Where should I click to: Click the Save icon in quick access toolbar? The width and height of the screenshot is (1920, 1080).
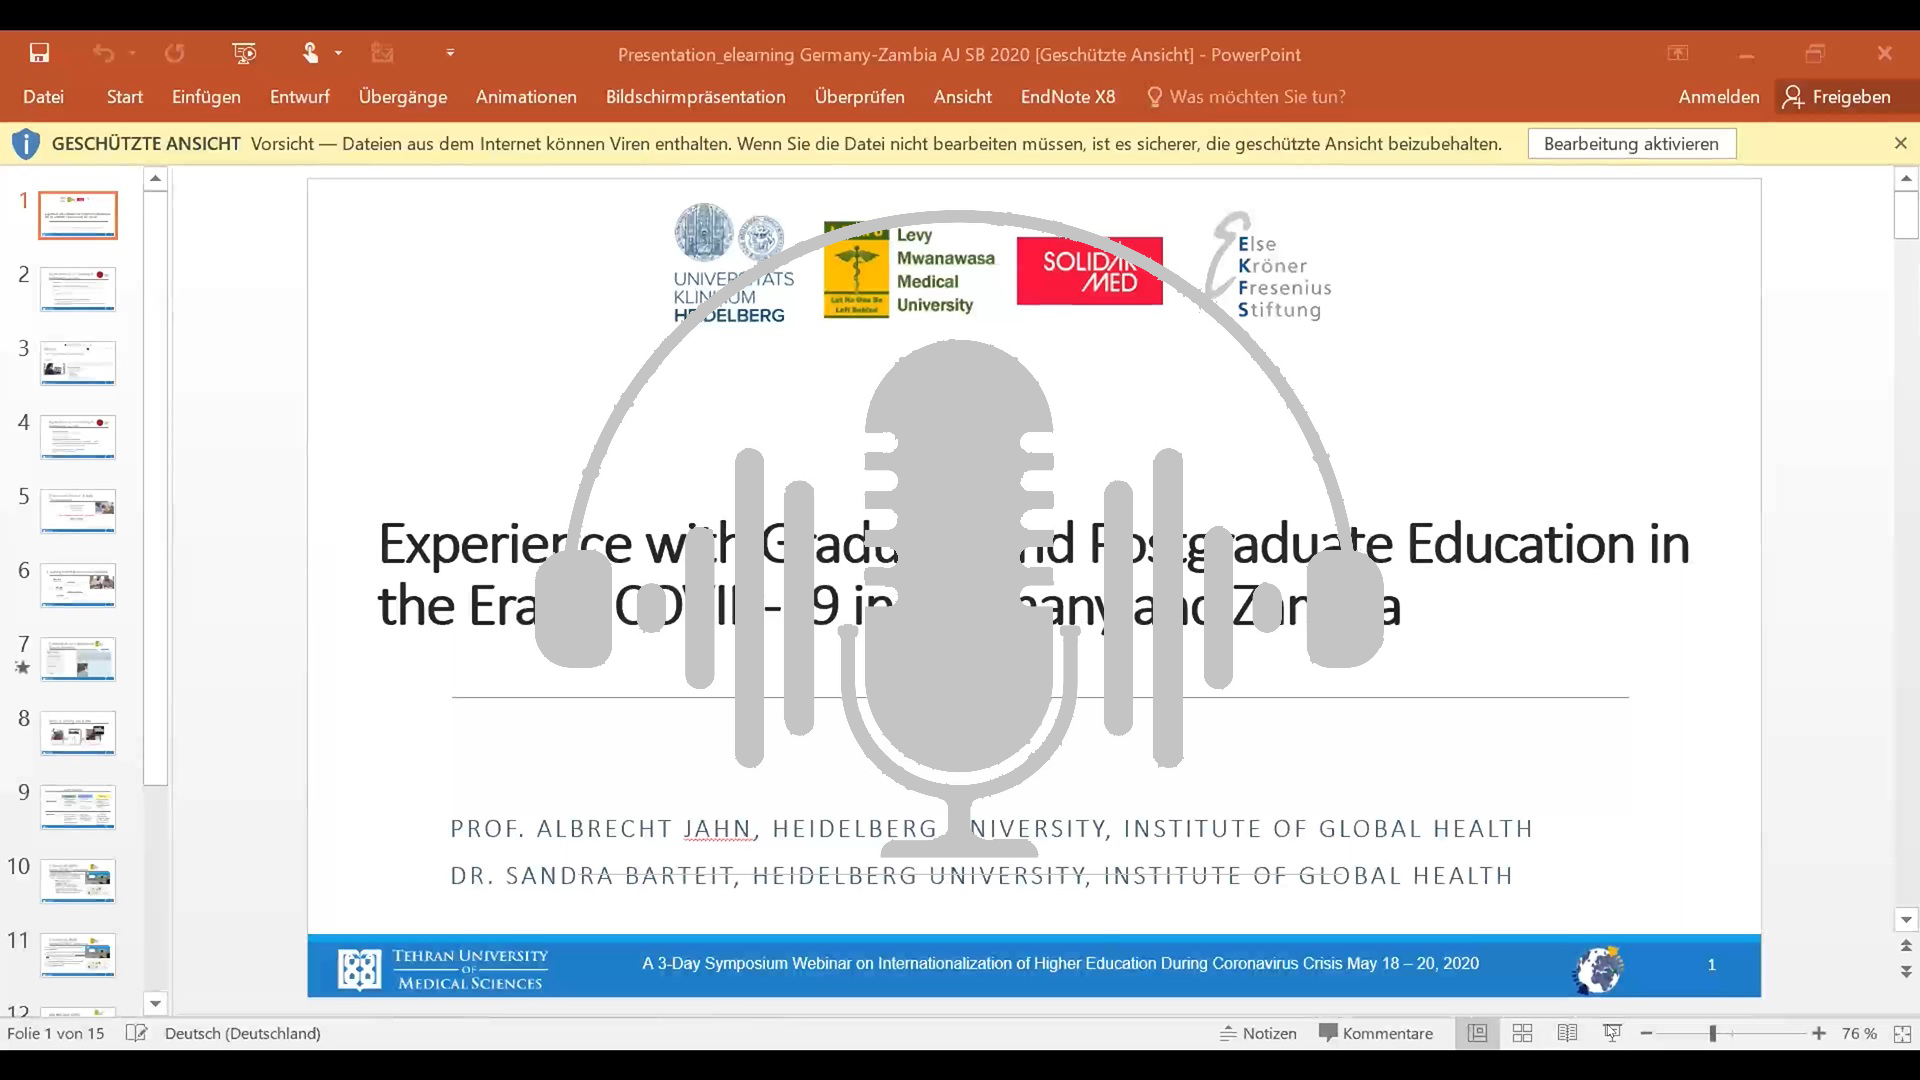point(39,53)
